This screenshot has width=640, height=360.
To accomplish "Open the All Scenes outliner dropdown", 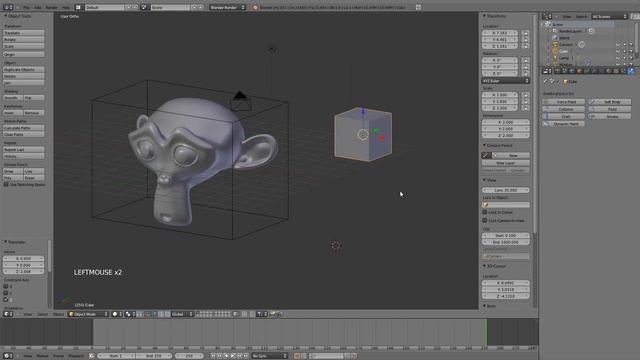I will pos(609,16).
